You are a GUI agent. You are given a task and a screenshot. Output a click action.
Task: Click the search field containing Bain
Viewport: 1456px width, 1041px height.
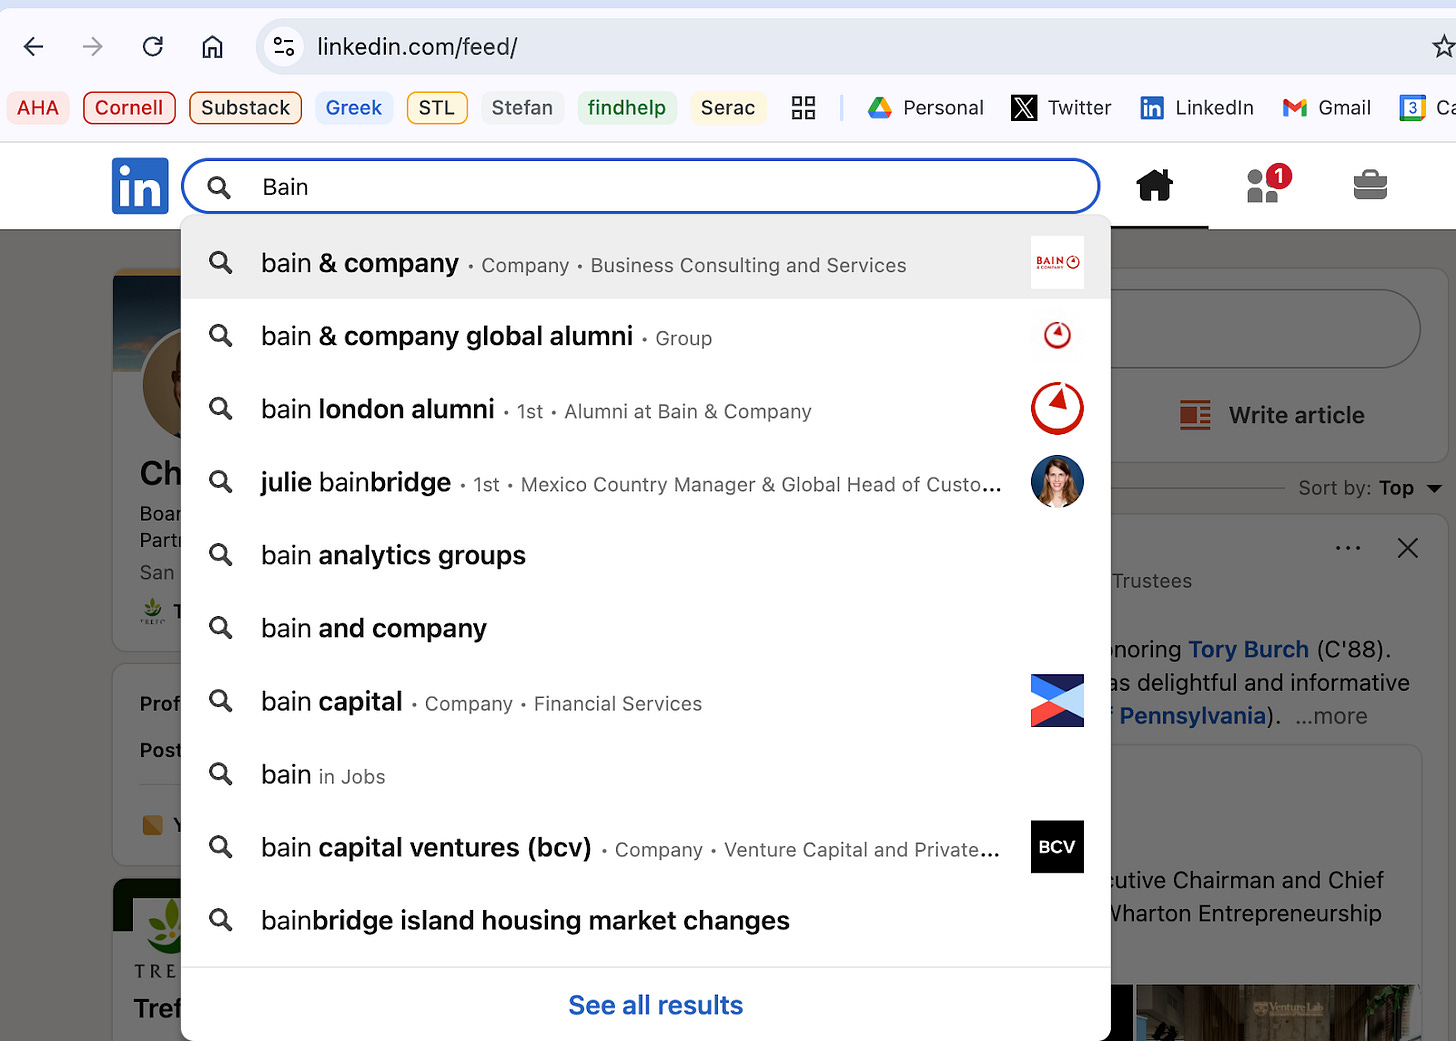point(641,187)
